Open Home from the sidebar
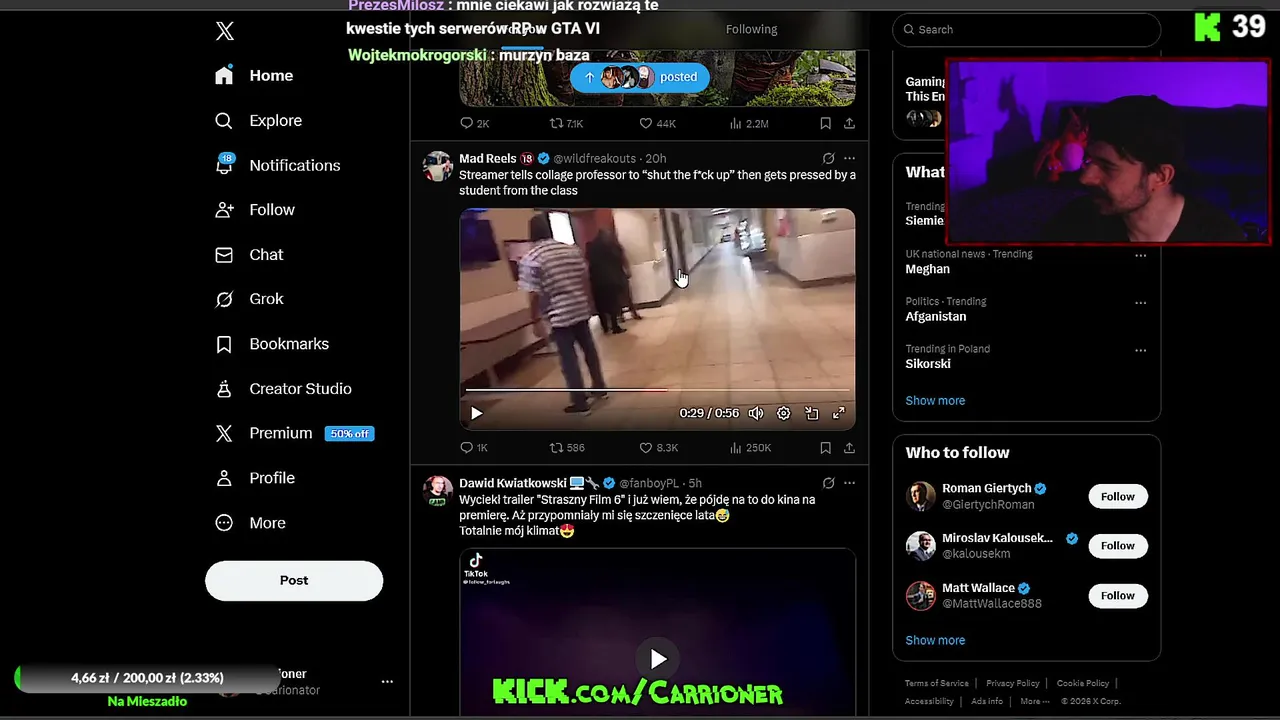1280x720 pixels. (x=255, y=76)
